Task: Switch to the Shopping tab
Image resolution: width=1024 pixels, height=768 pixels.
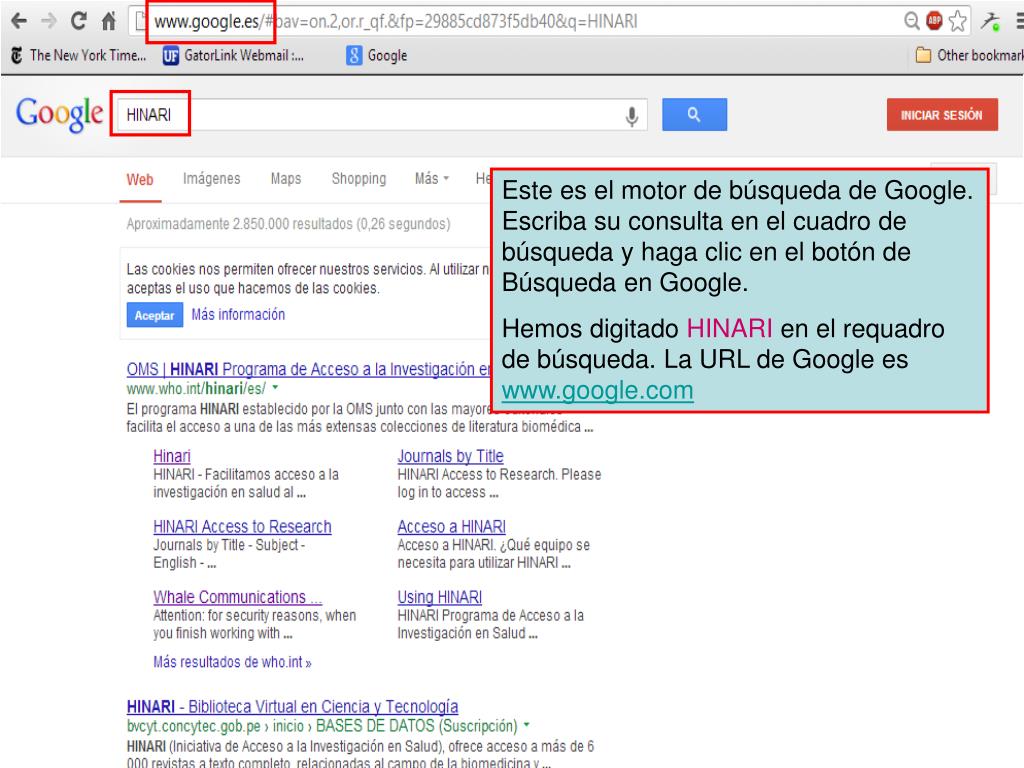Action: click(359, 179)
